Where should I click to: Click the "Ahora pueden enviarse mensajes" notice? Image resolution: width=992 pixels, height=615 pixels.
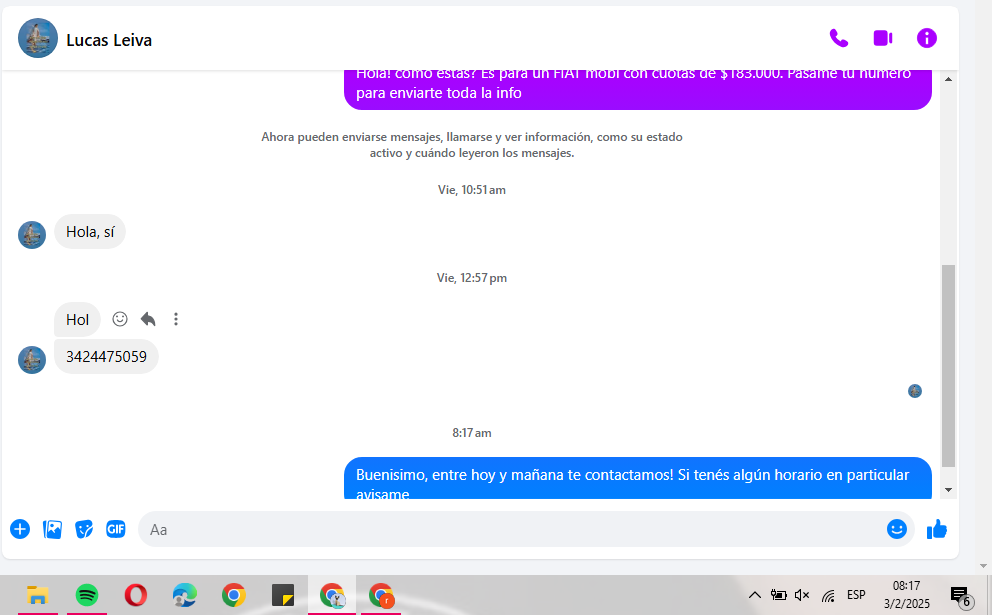coord(472,145)
